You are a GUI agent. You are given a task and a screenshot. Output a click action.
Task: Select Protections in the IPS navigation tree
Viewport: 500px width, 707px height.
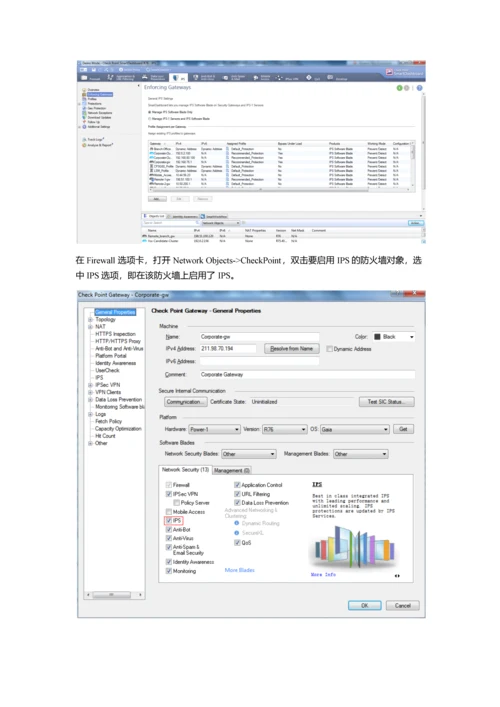(95, 104)
